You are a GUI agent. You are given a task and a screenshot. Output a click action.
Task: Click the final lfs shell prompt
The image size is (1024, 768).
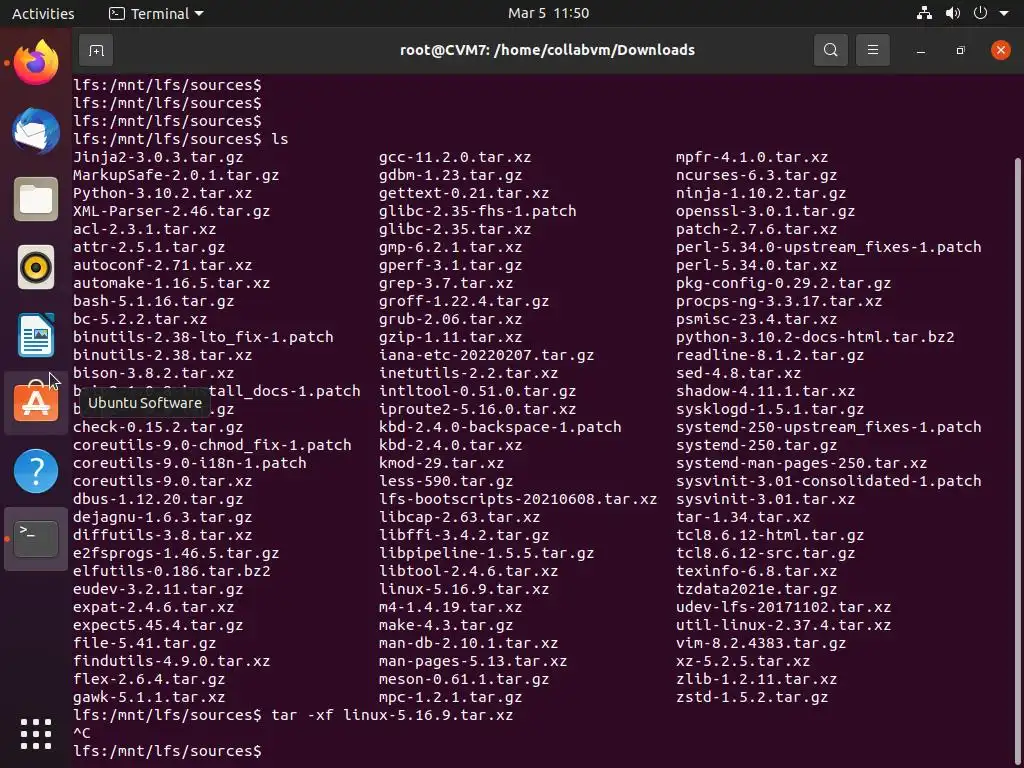click(167, 752)
